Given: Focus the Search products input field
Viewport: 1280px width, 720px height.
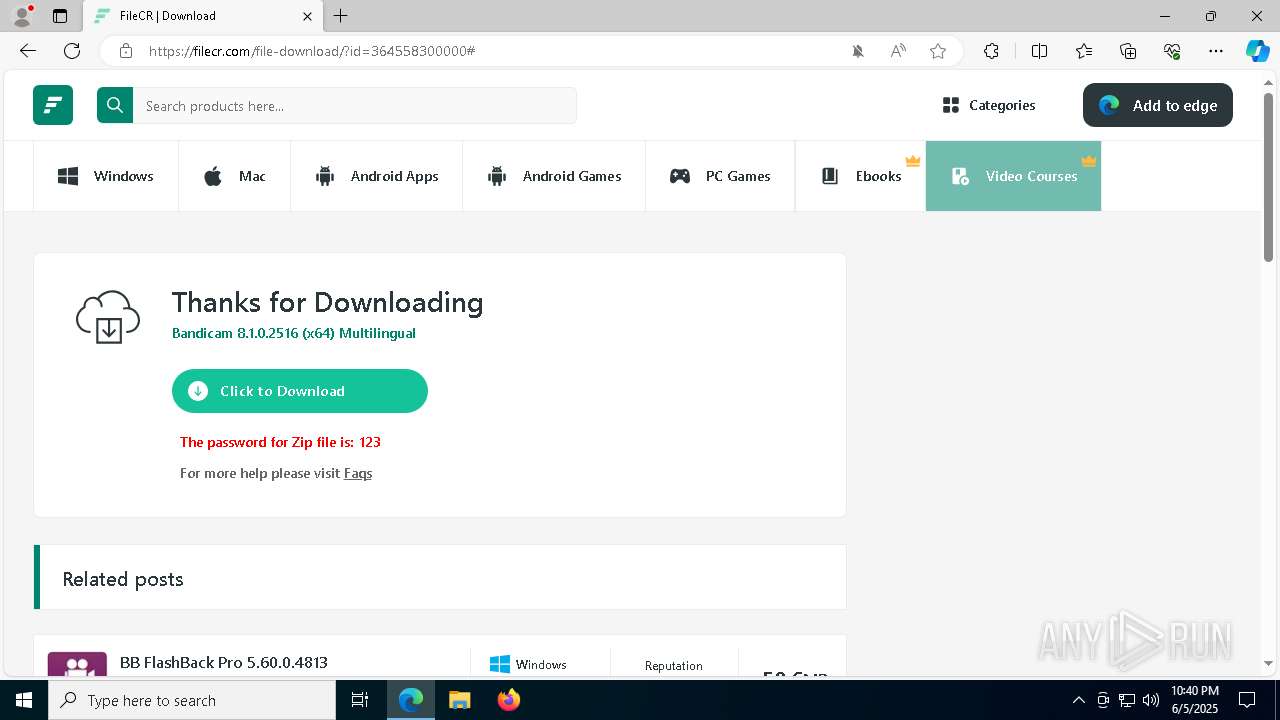Looking at the screenshot, I should tap(355, 105).
